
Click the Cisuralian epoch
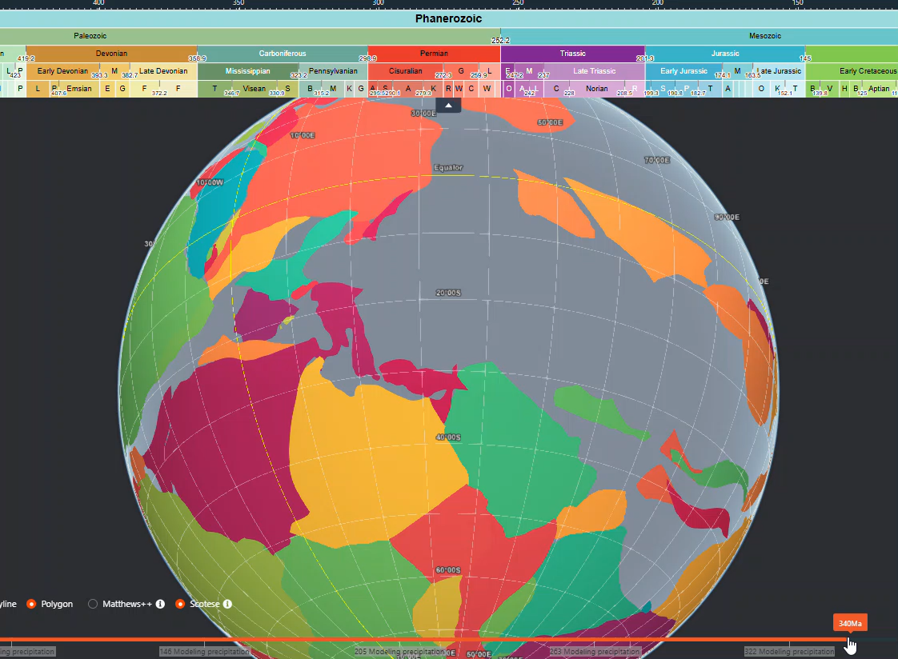coord(405,72)
